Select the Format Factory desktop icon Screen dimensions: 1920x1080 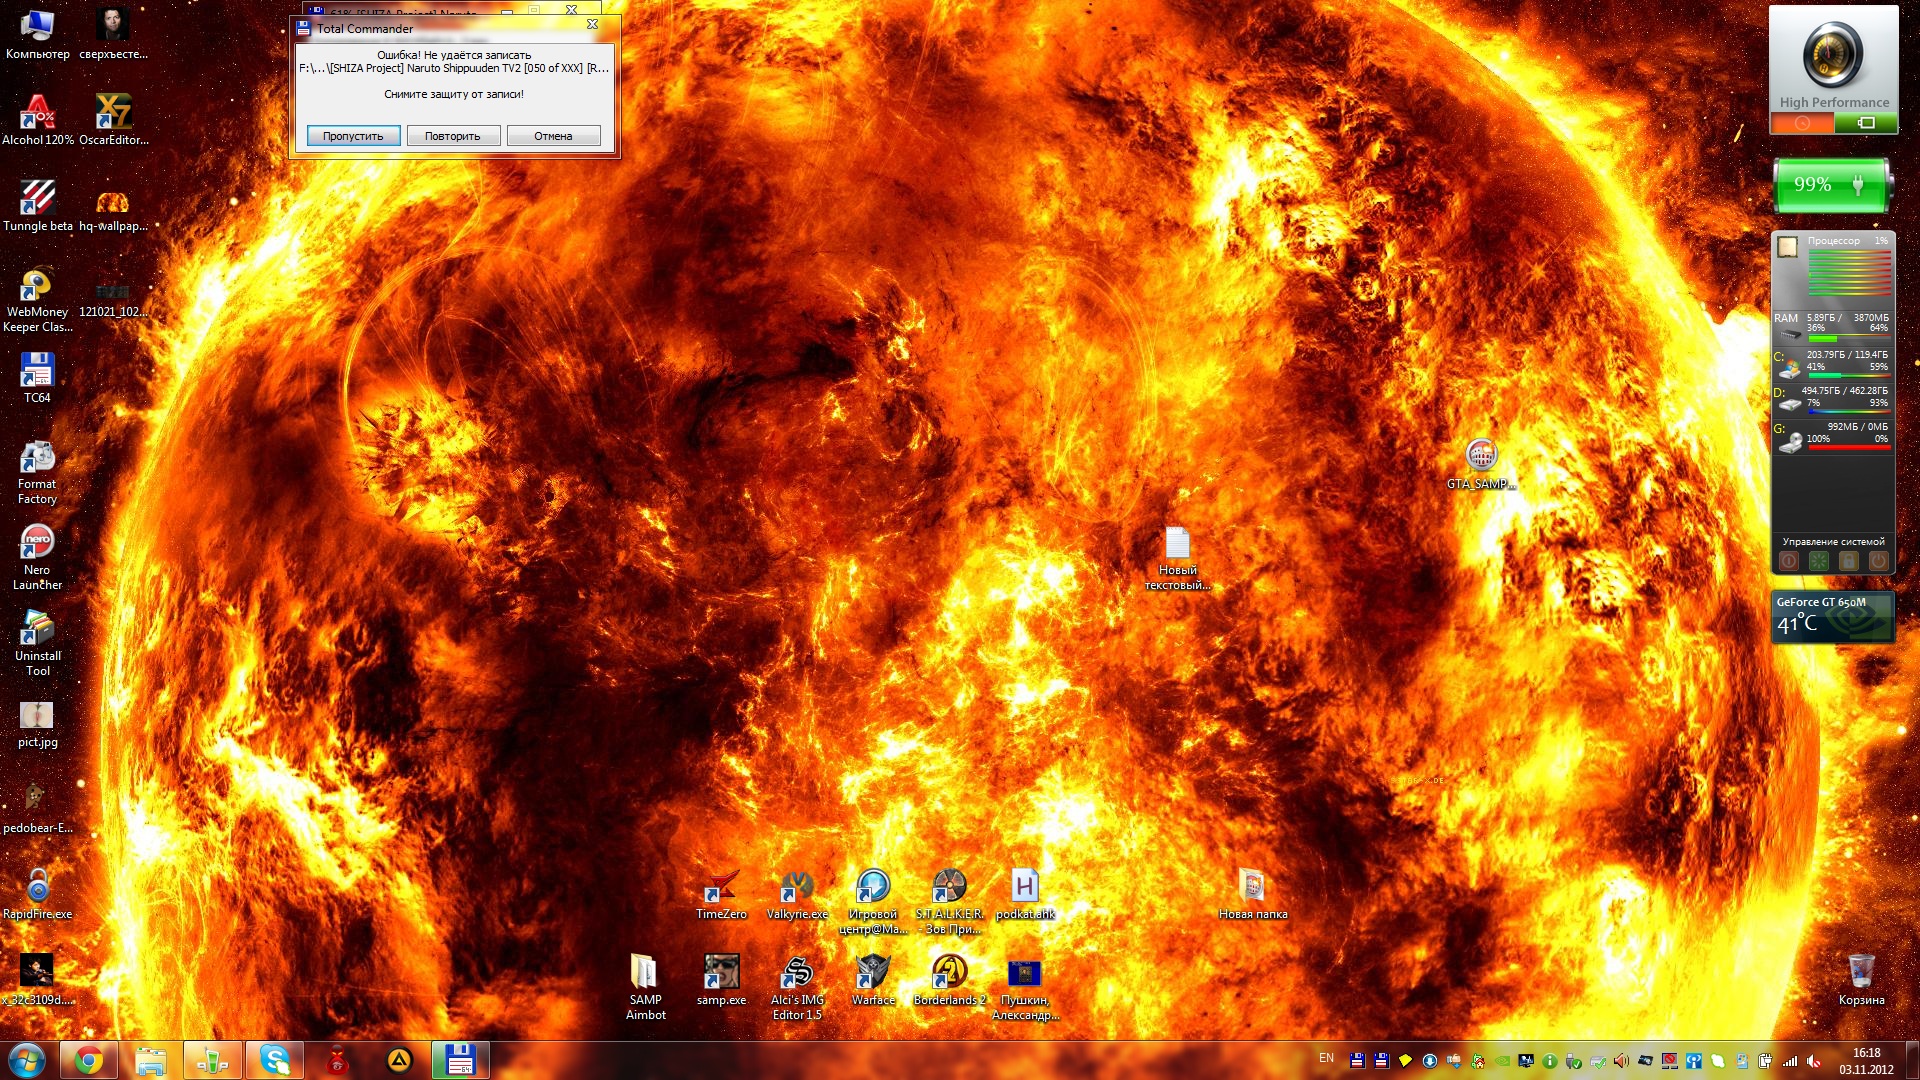tap(37, 459)
